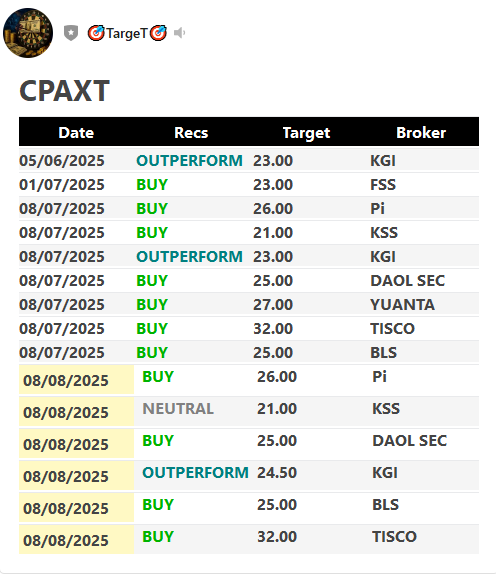496x581 pixels.
Task: Click the shield star badge icon
Action: tap(71, 33)
